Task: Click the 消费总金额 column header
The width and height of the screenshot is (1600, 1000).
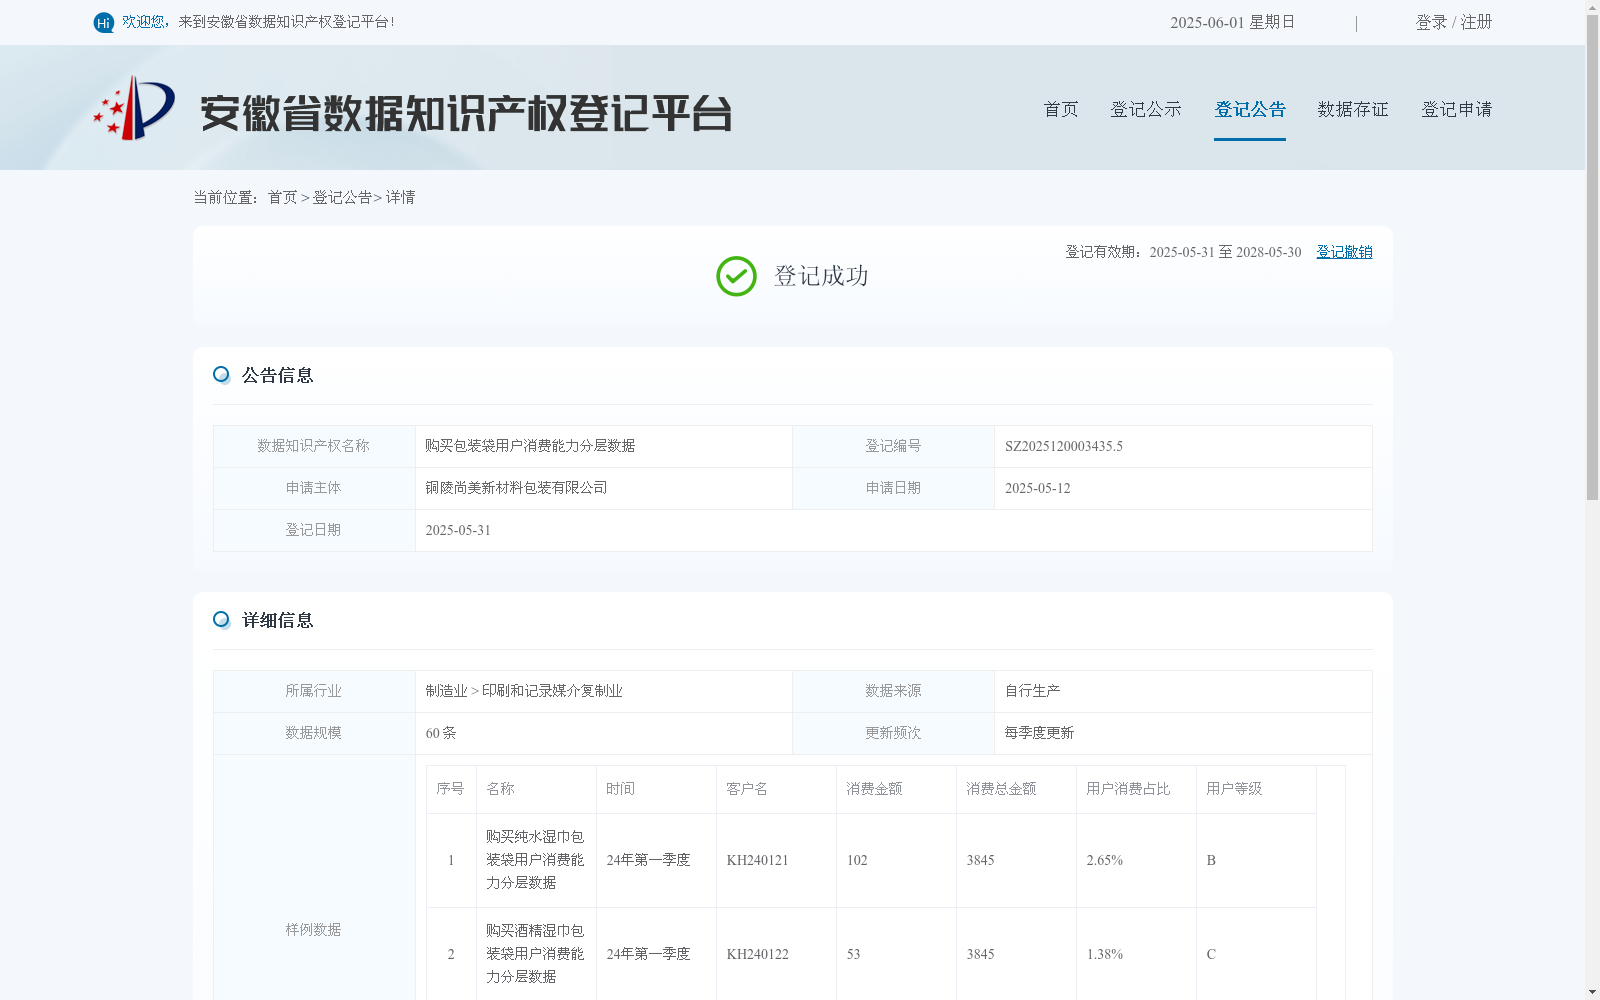Action: click(1016, 789)
